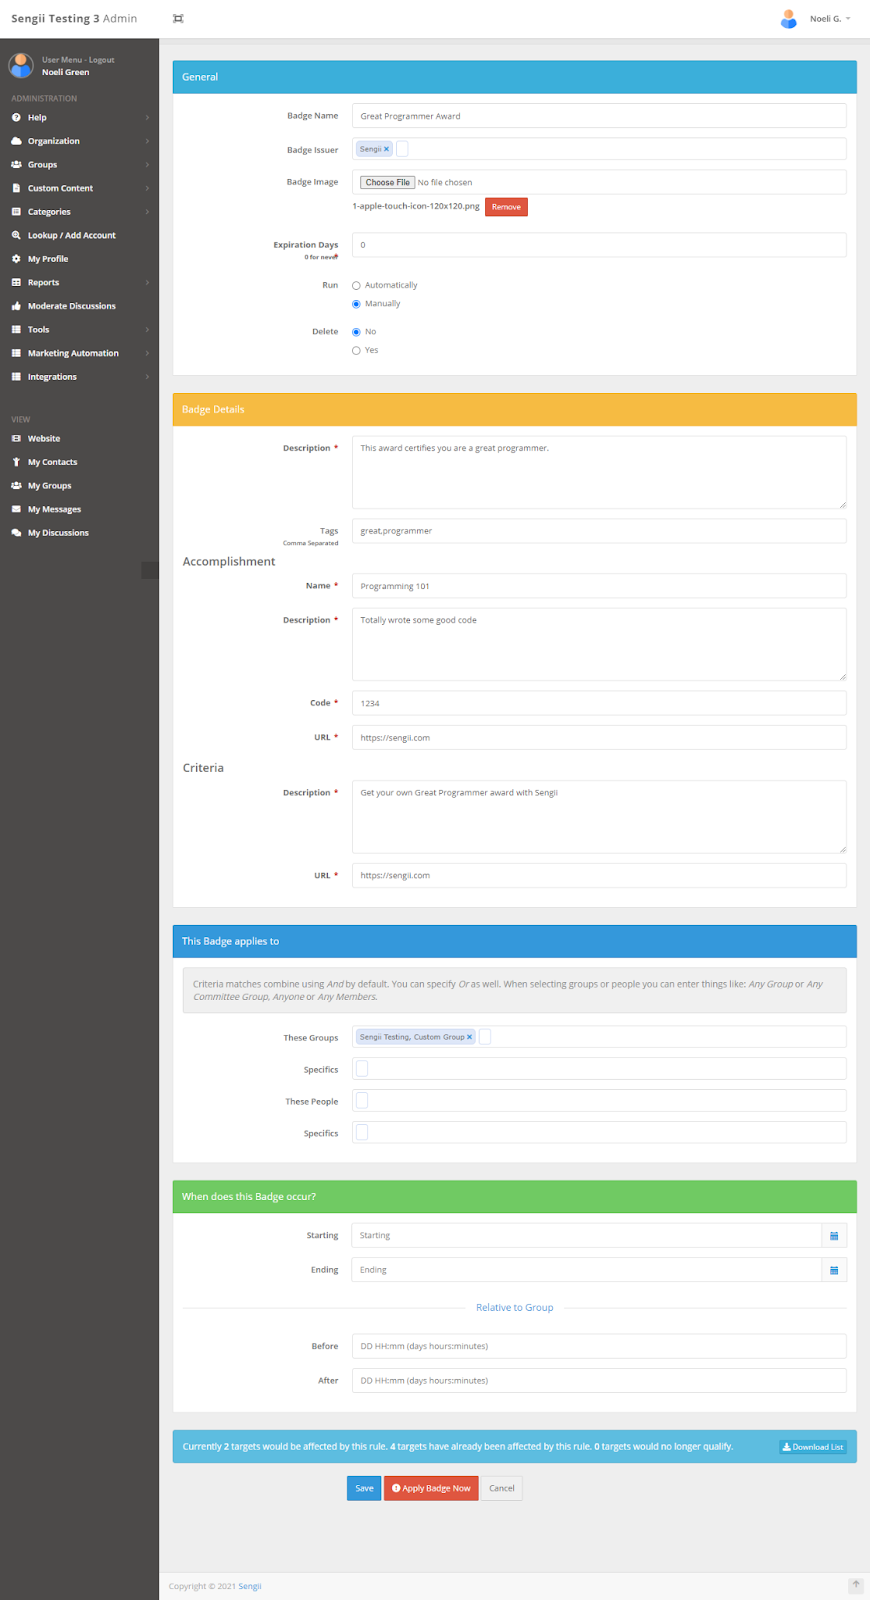Image resolution: width=870 pixels, height=1600 pixels.
Task: Click the Tools grid icon
Action: coord(16,329)
